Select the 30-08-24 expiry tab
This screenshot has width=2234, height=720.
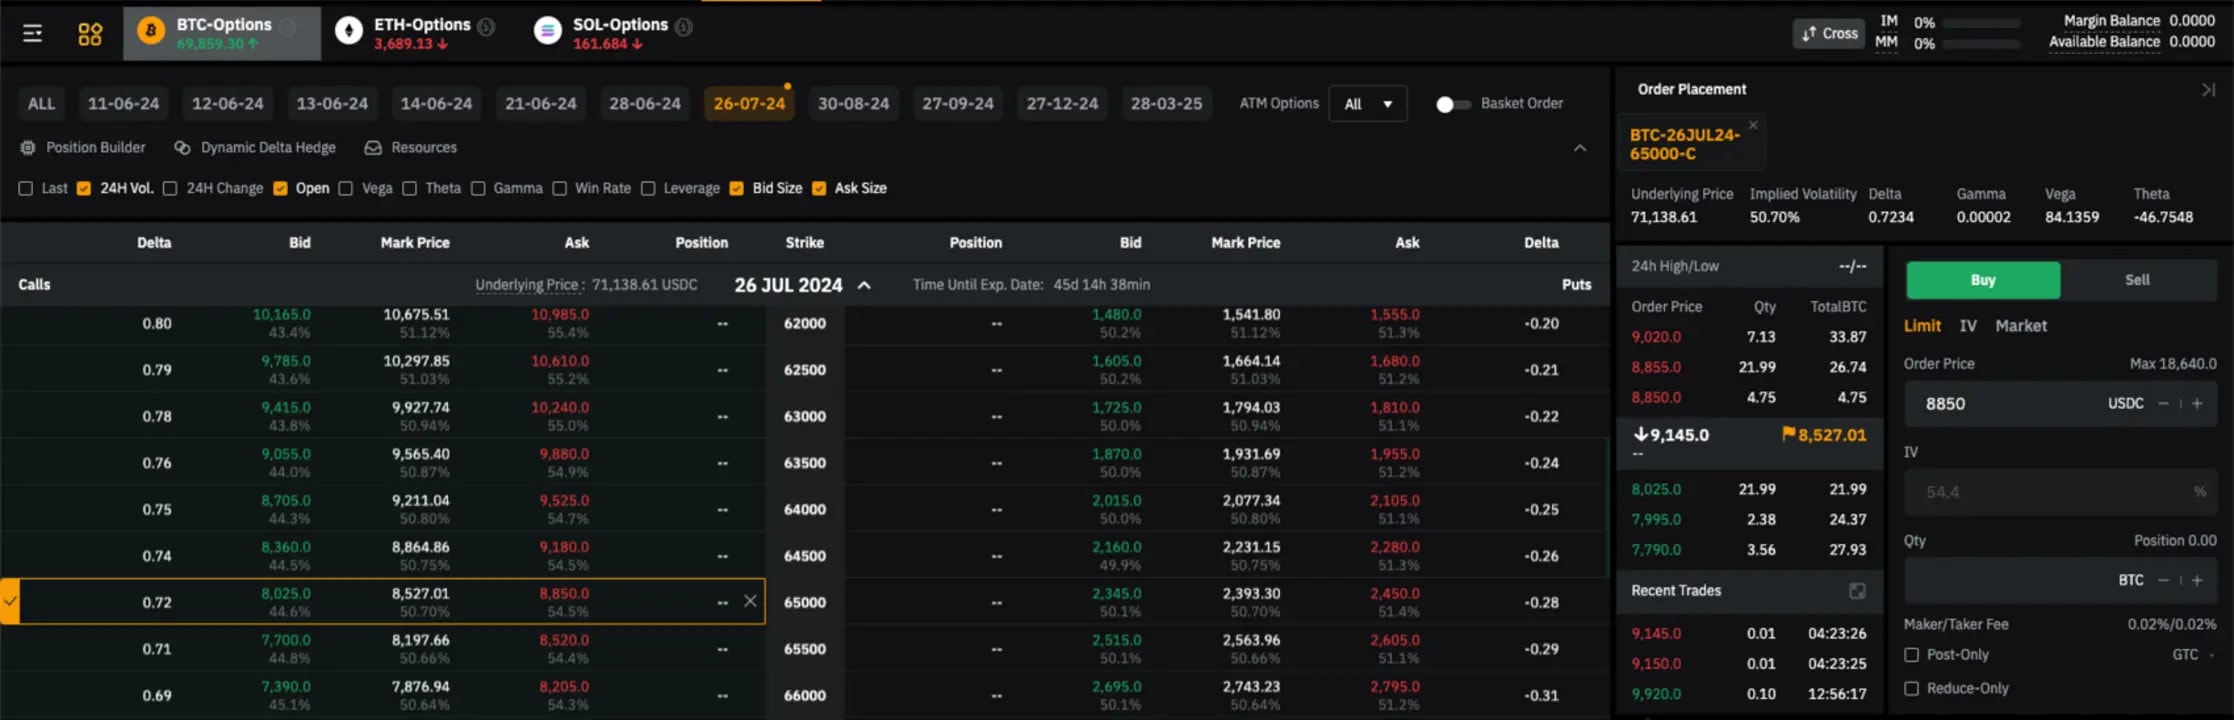(853, 104)
